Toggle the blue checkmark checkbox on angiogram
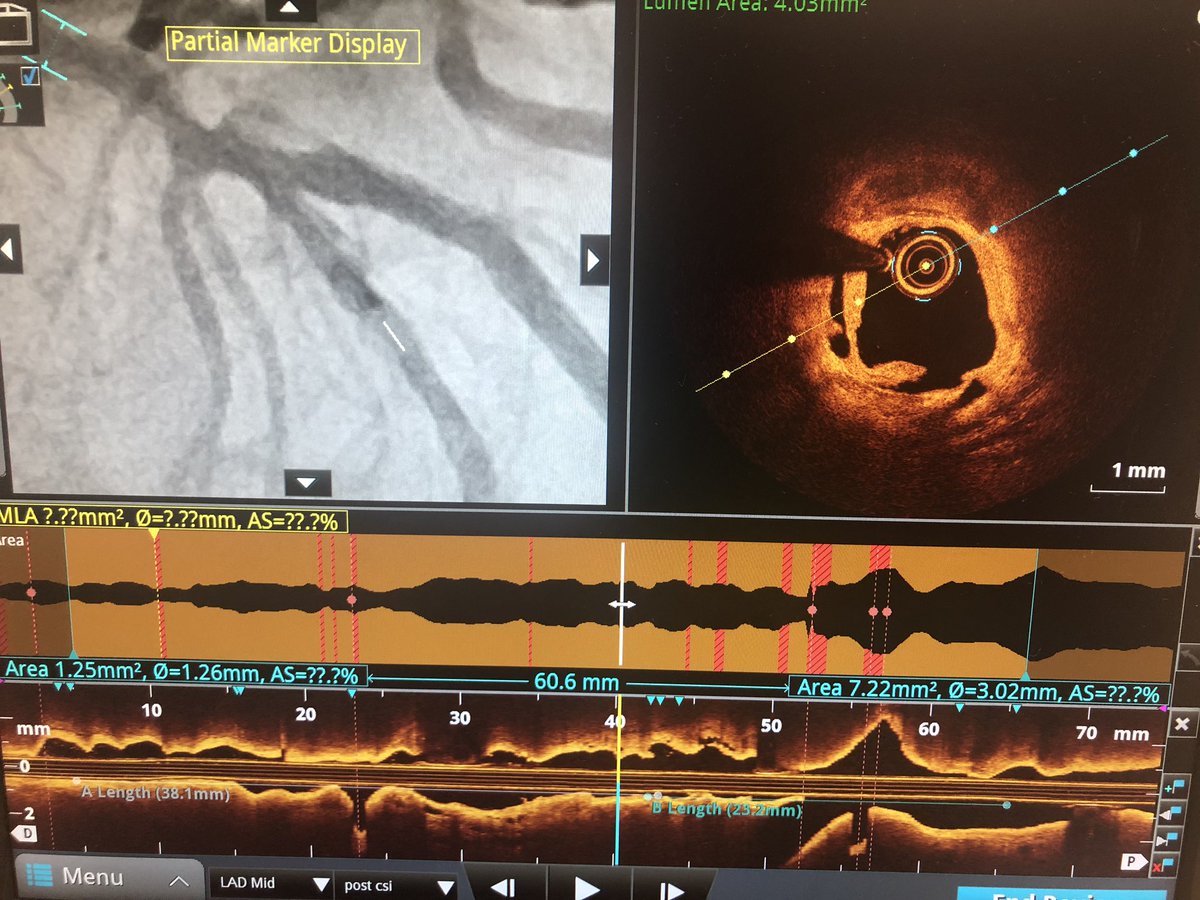The height and width of the screenshot is (900, 1200). [x=29, y=76]
